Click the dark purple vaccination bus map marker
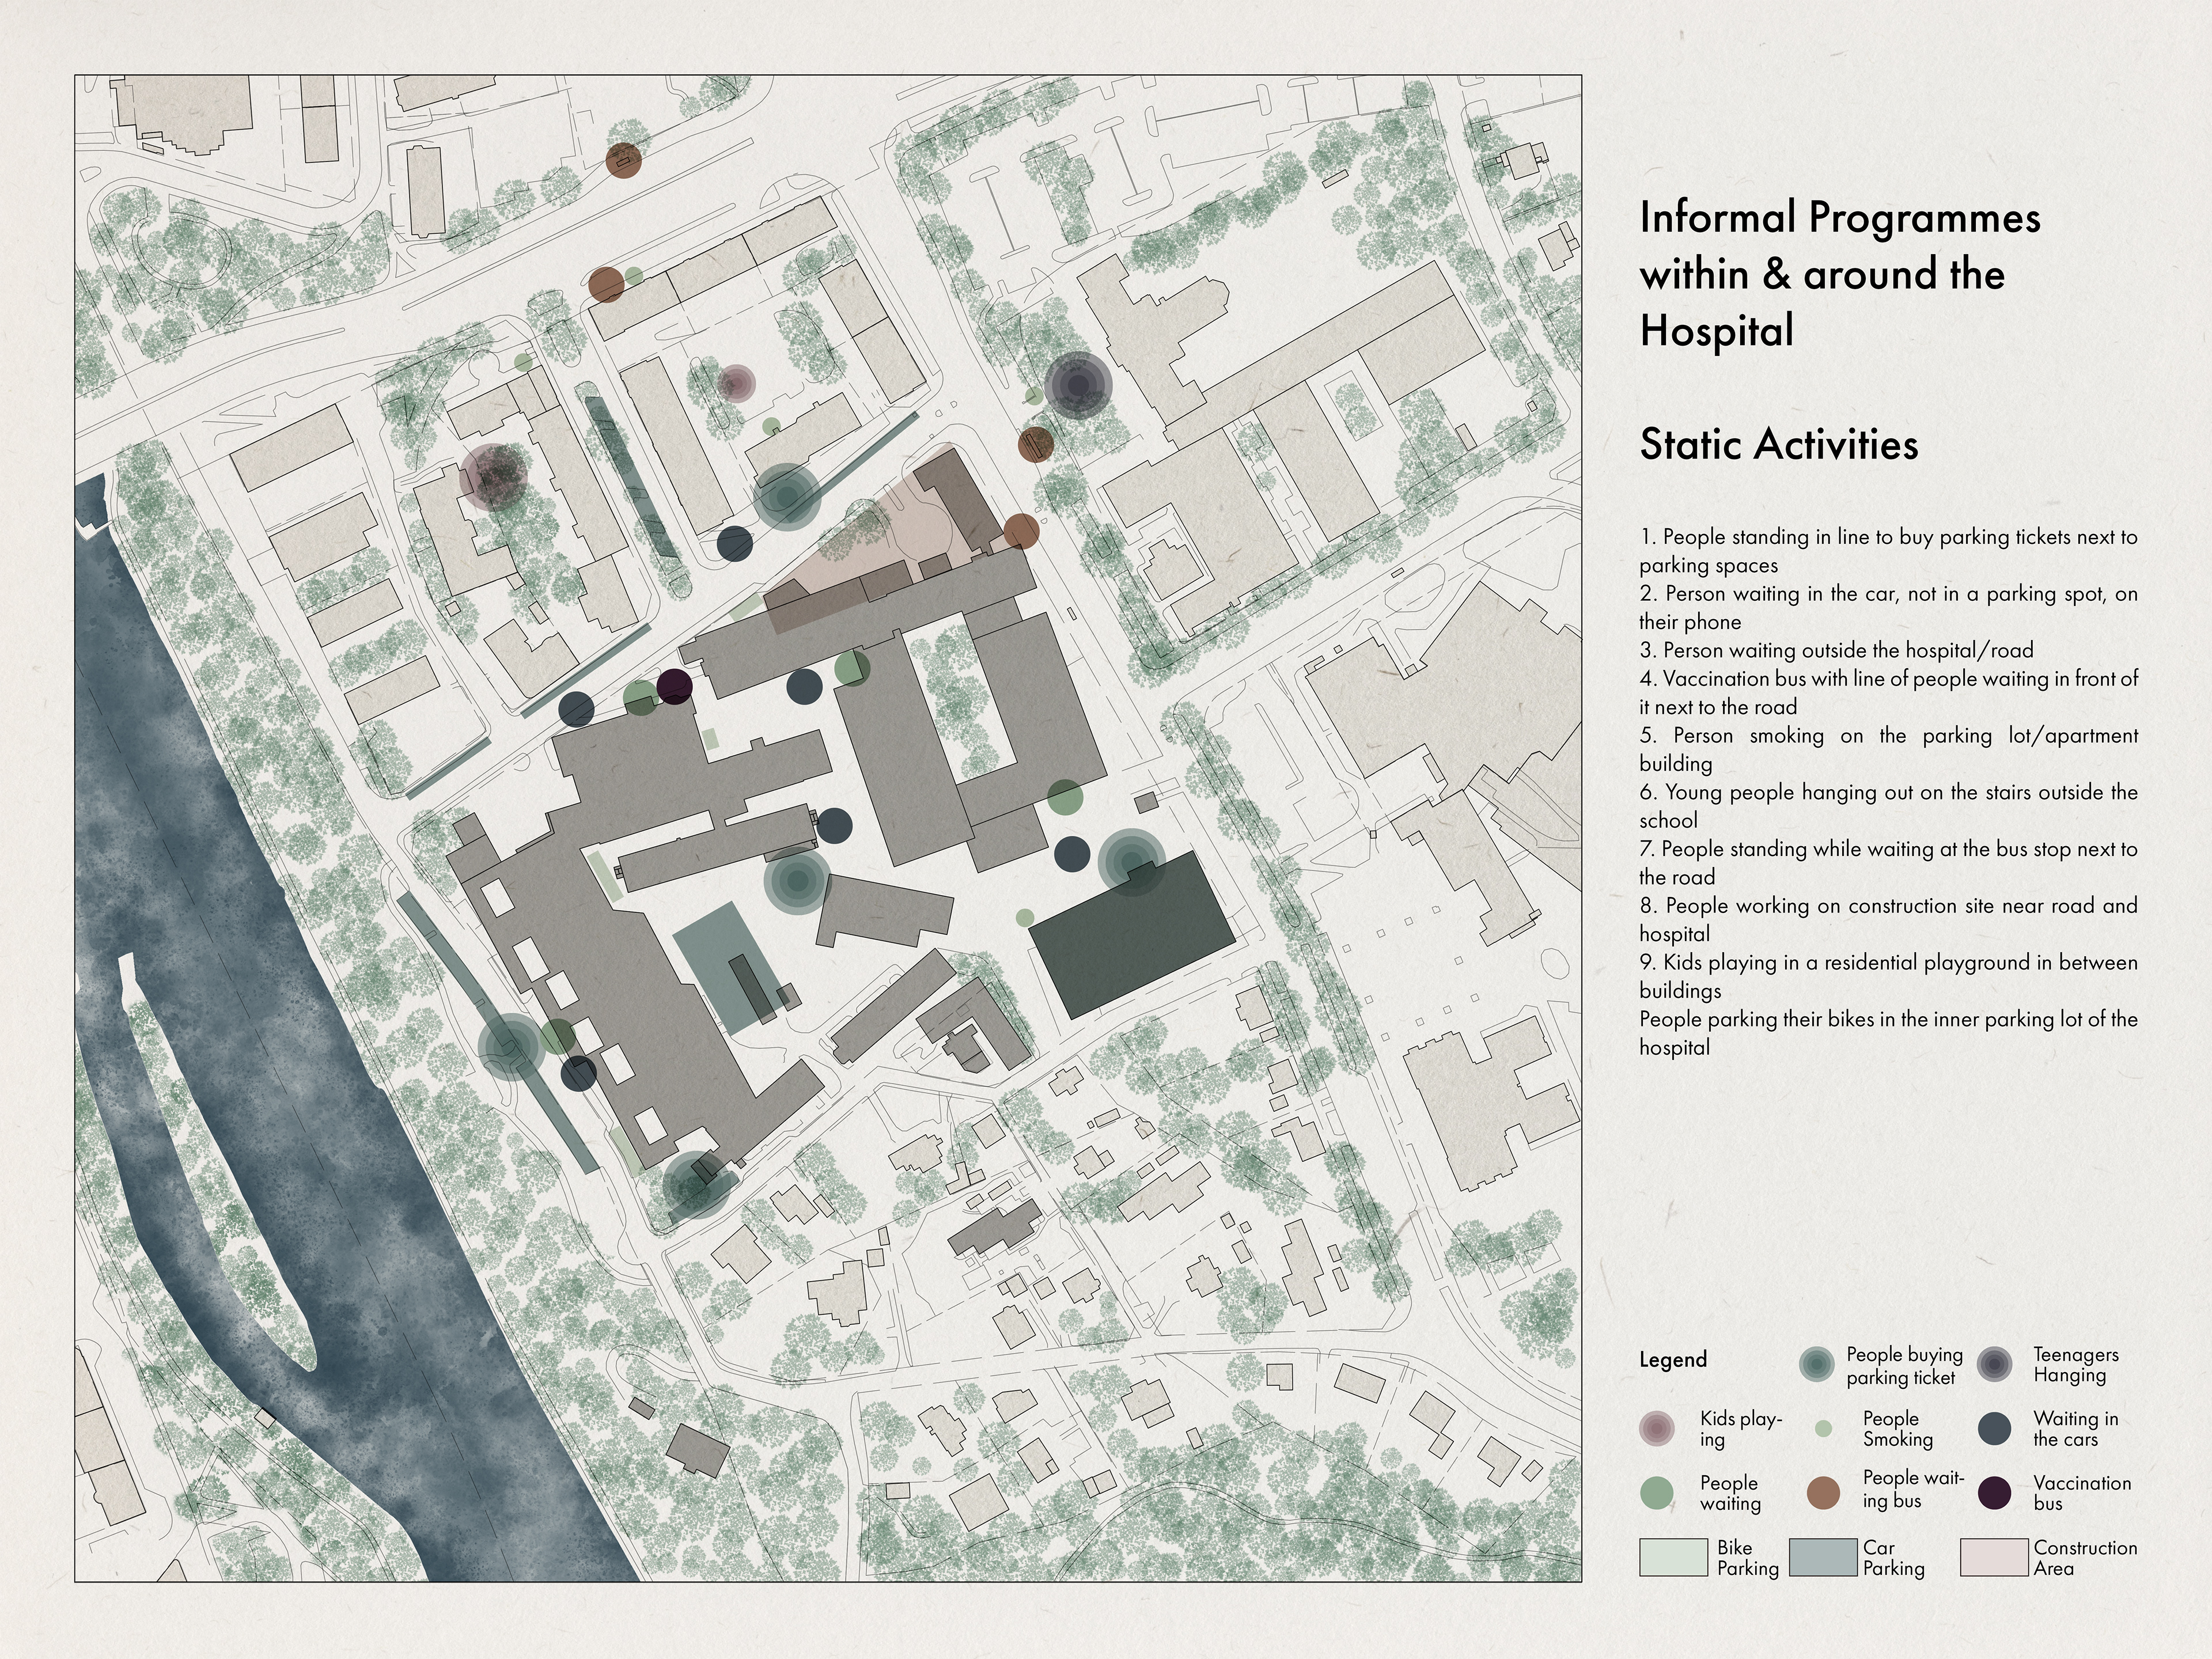 point(674,686)
